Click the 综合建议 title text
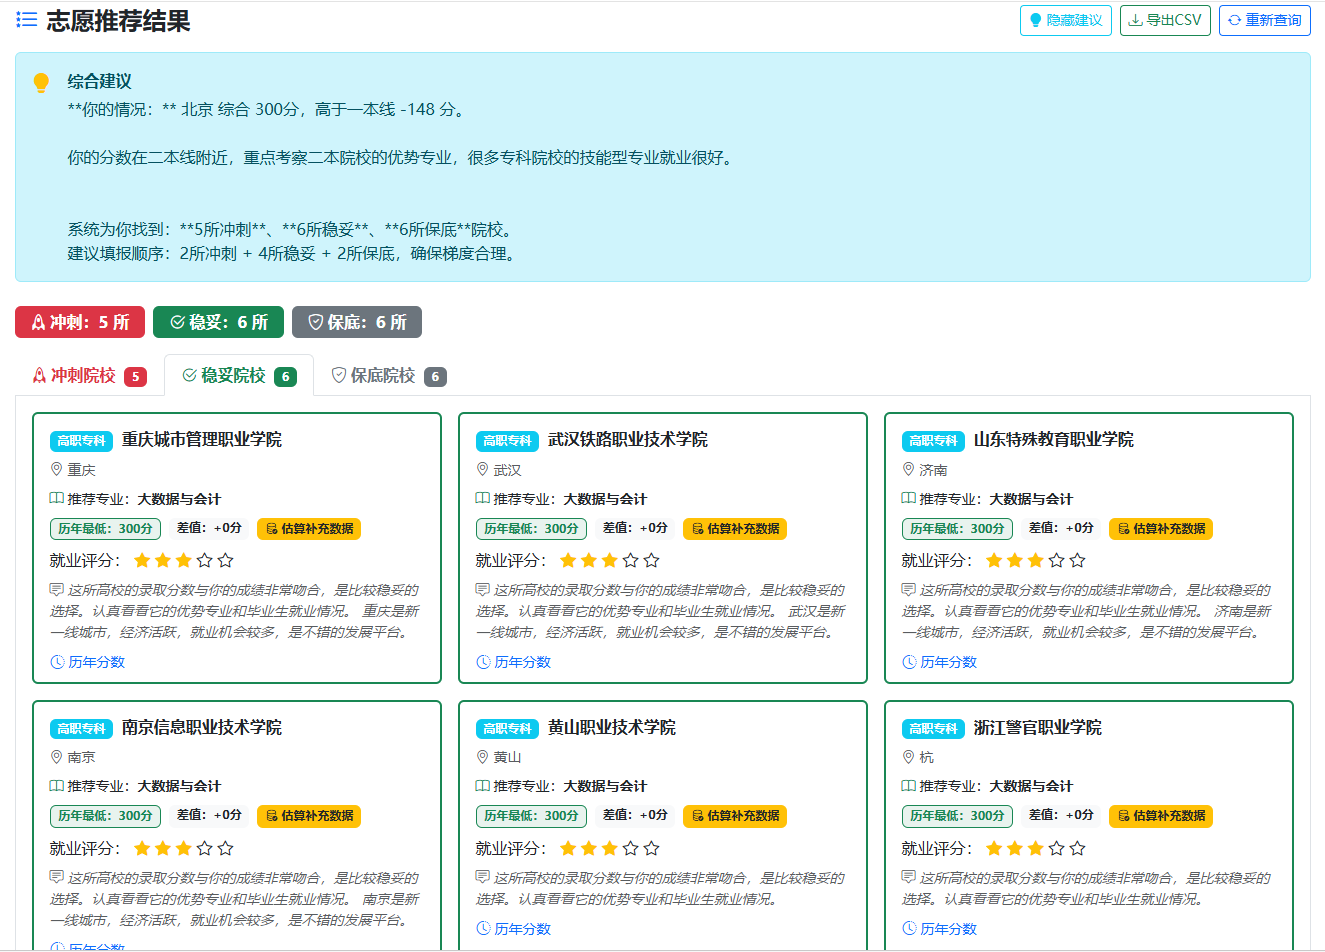The image size is (1325, 952). click(x=99, y=82)
